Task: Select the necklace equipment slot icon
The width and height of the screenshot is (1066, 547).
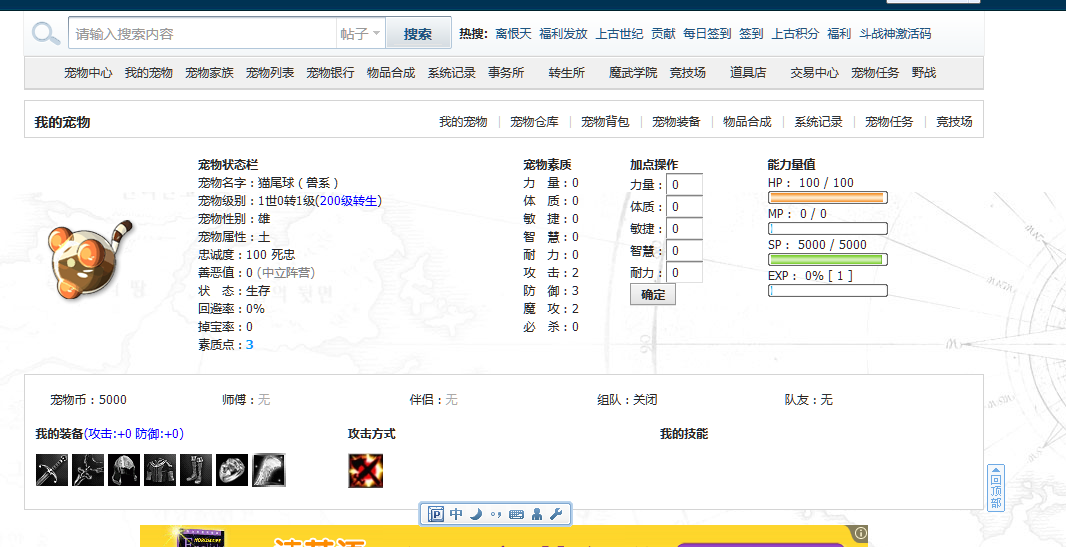Action: pyautogui.click(x=88, y=470)
